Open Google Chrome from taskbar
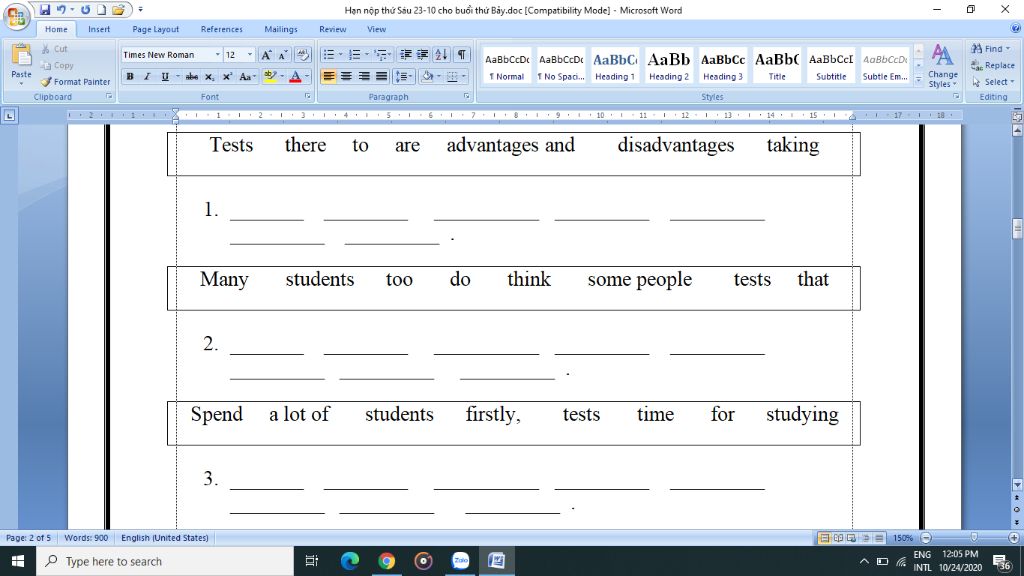The height and width of the screenshot is (576, 1024). [387, 561]
